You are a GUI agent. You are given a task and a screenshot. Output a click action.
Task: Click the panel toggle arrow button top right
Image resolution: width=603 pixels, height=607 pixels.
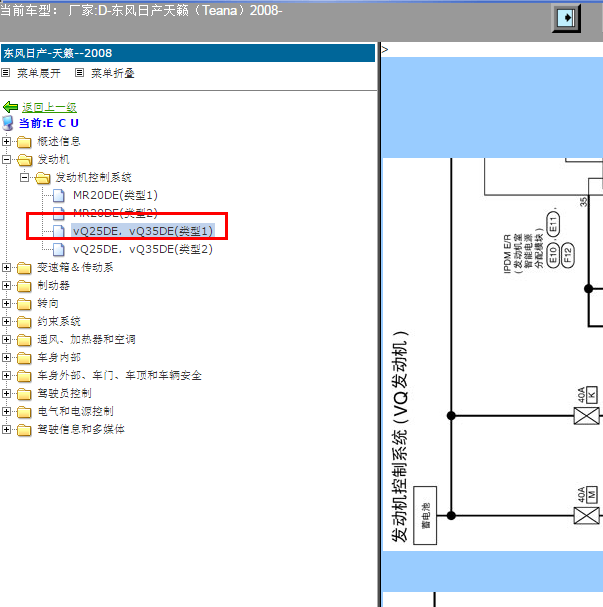566,18
